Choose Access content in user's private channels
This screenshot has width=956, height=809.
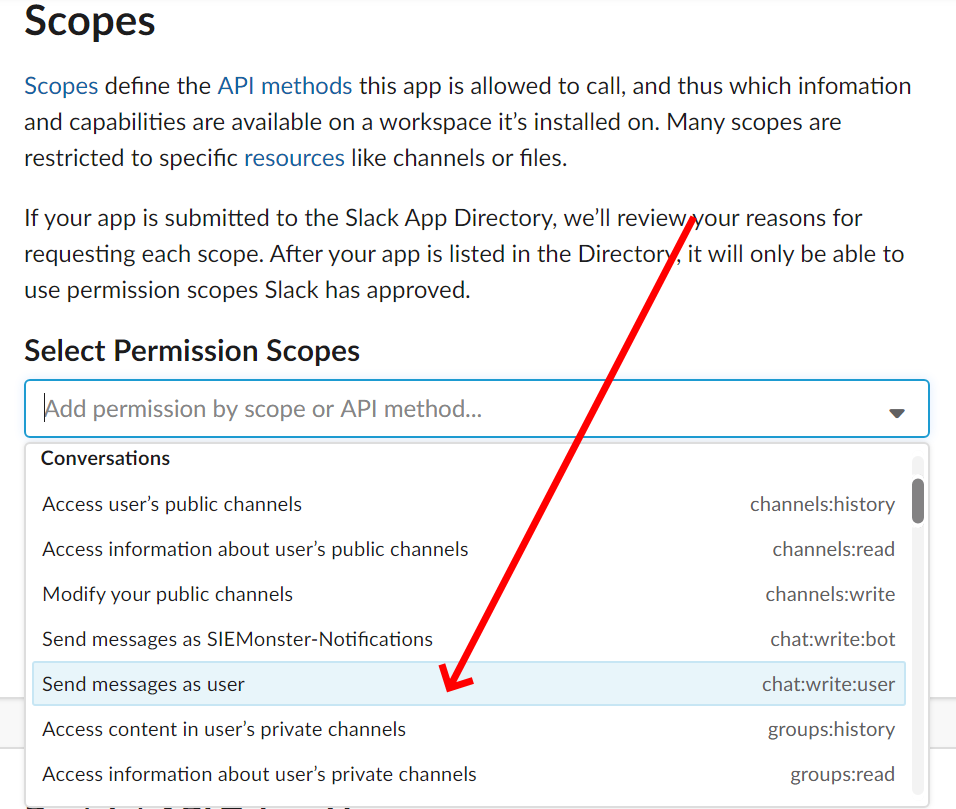pos(224,729)
